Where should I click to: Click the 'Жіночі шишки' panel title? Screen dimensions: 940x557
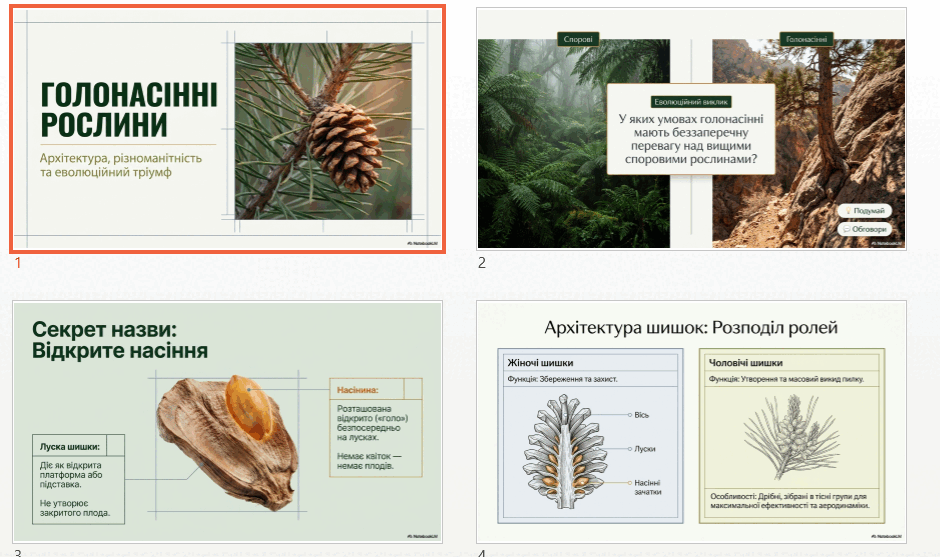tap(540, 363)
